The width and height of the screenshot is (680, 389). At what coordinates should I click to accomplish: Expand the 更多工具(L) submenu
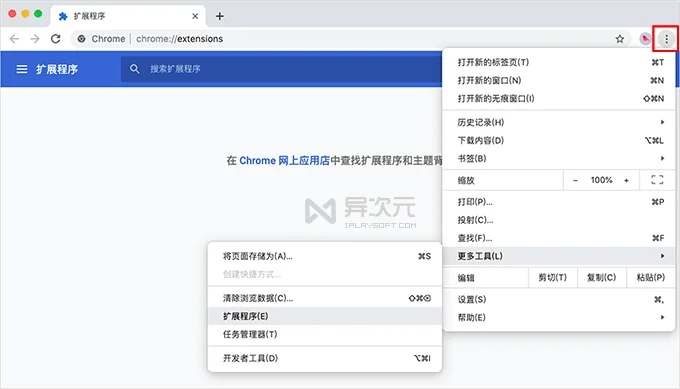tap(559, 256)
